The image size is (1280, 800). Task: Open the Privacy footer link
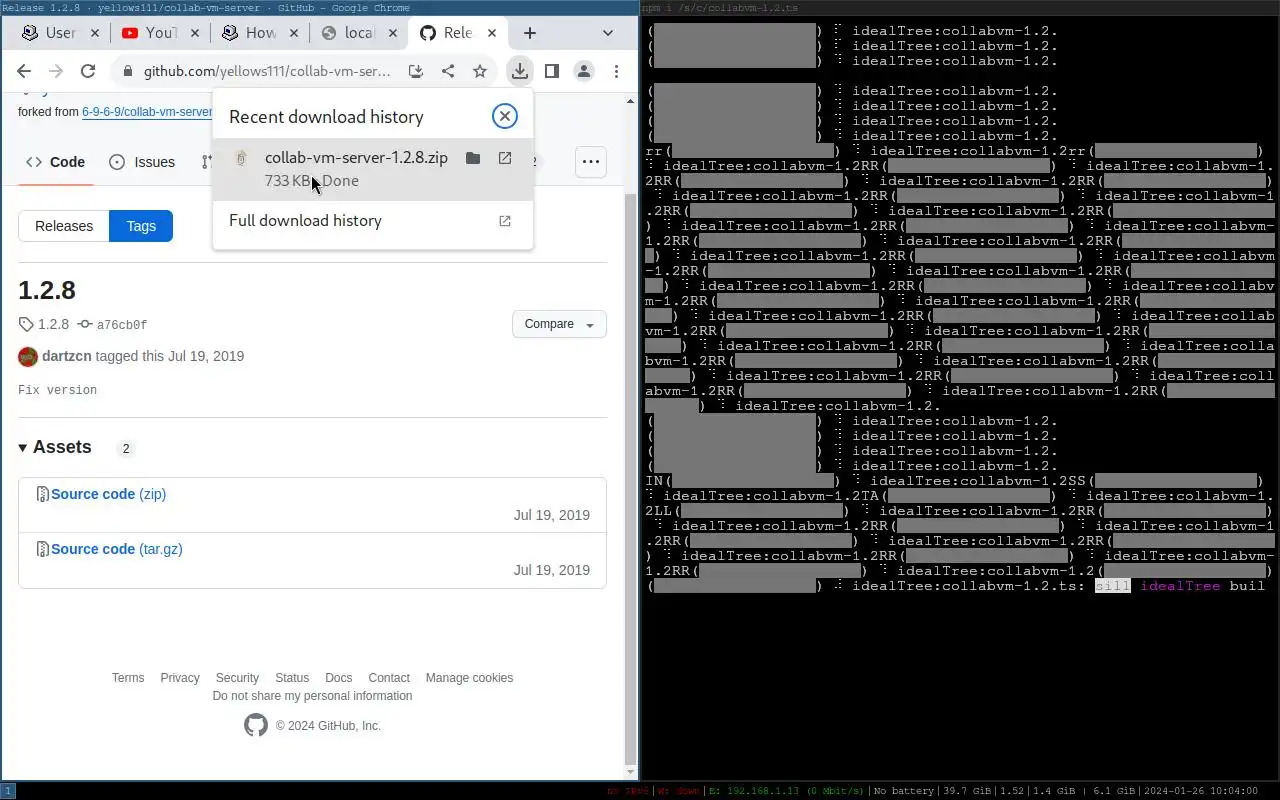180,678
